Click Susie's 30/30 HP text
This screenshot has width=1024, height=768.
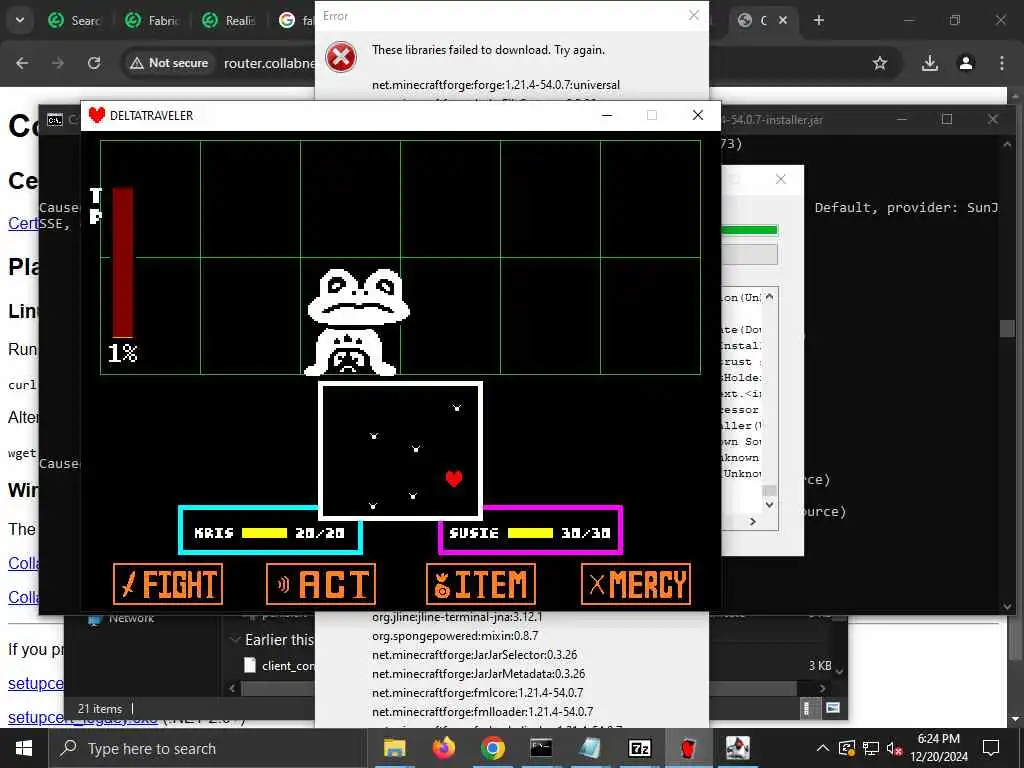tap(586, 533)
